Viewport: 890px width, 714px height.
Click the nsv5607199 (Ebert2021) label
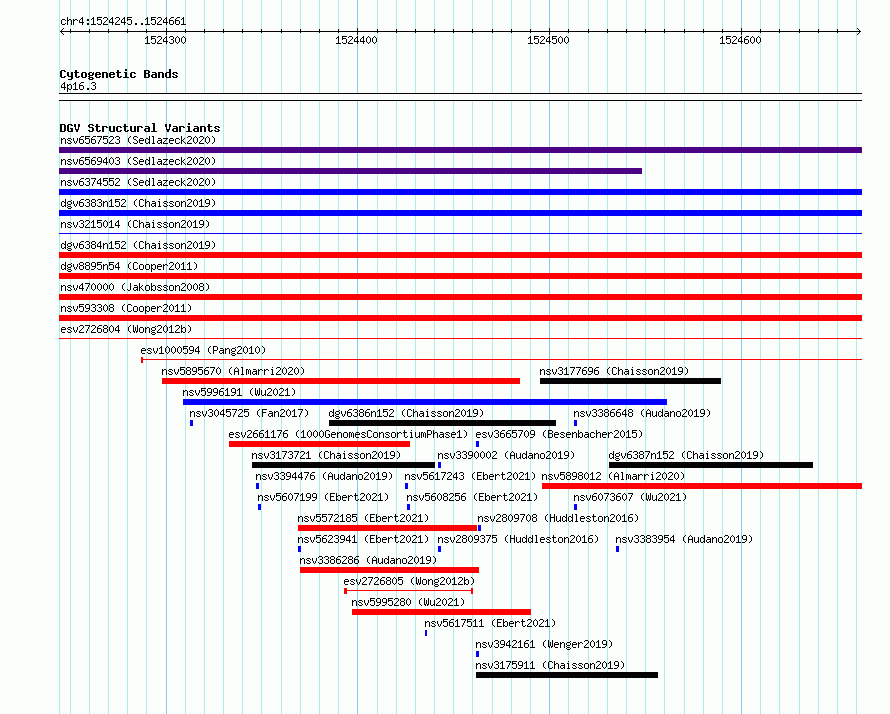pos(323,497)
